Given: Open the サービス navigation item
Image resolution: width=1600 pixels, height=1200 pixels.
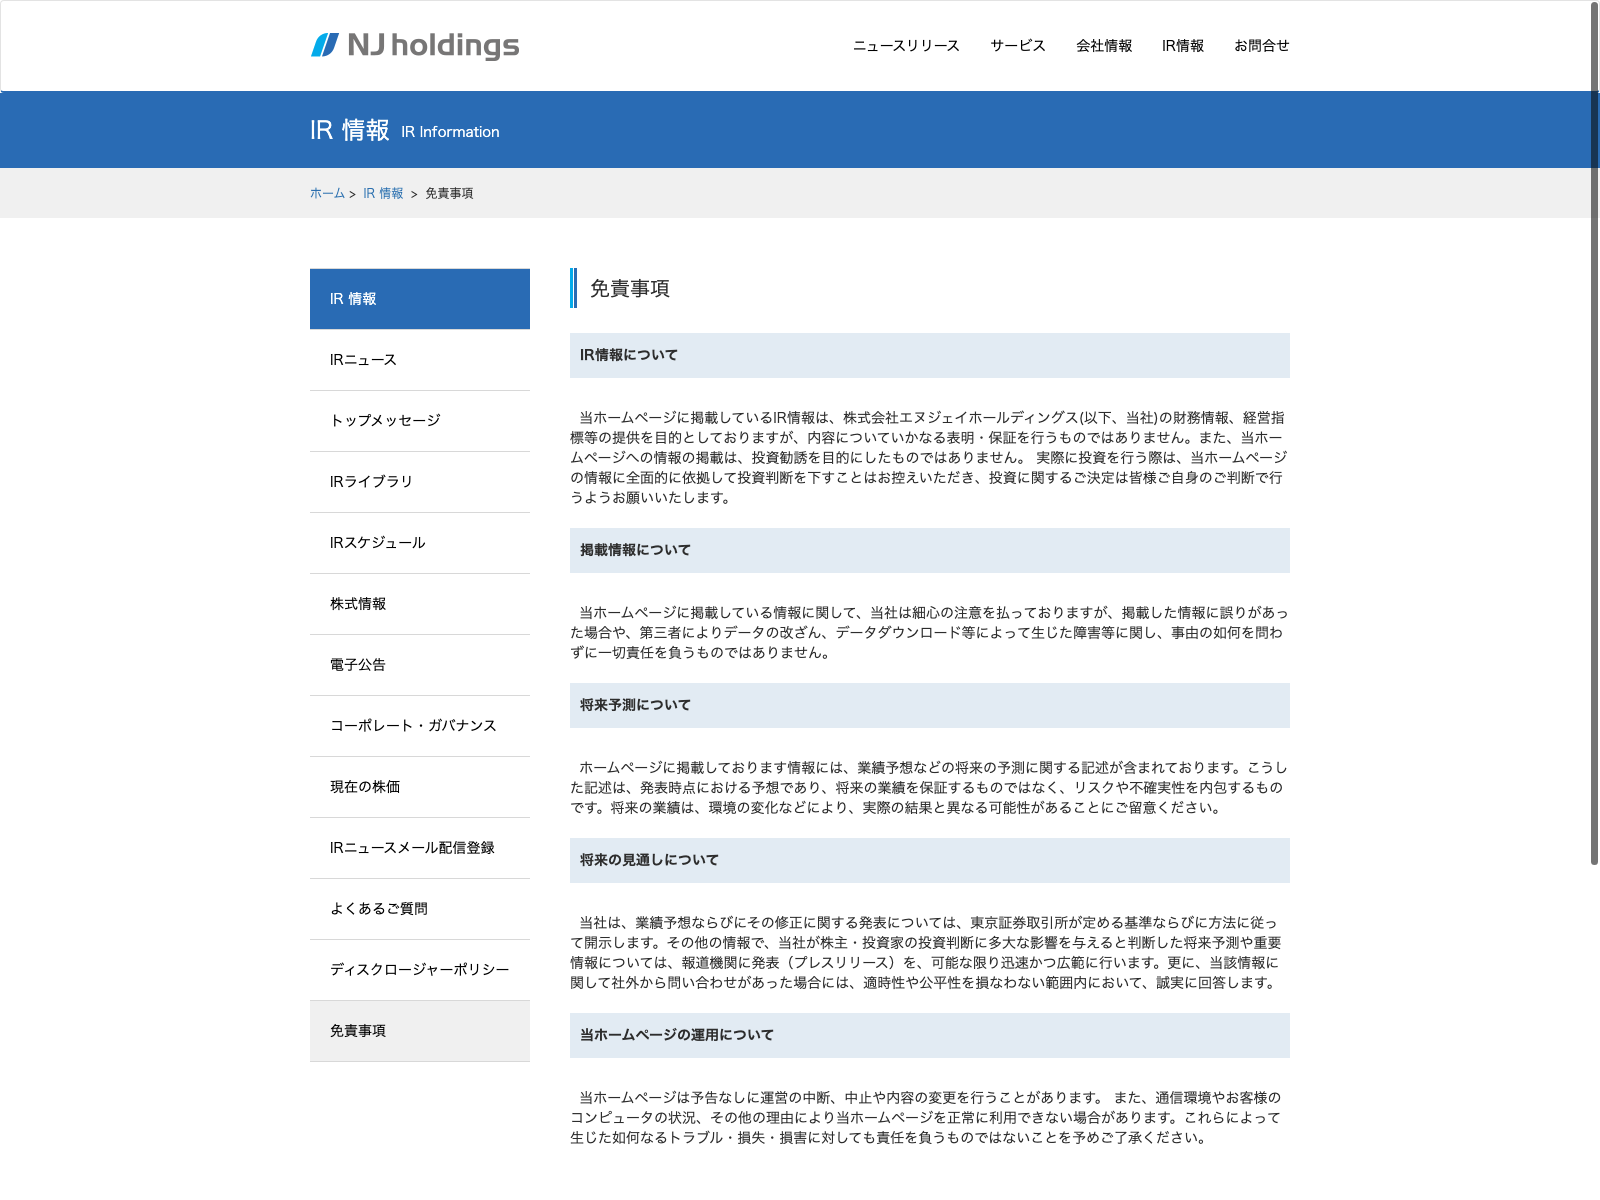Looking at the screenshot, I should 1017,46.
